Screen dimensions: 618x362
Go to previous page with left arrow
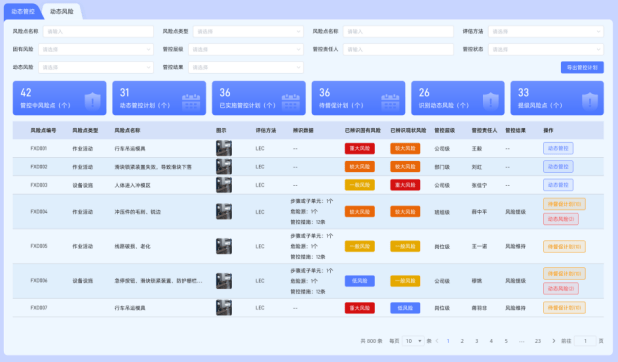click(437, 341)
